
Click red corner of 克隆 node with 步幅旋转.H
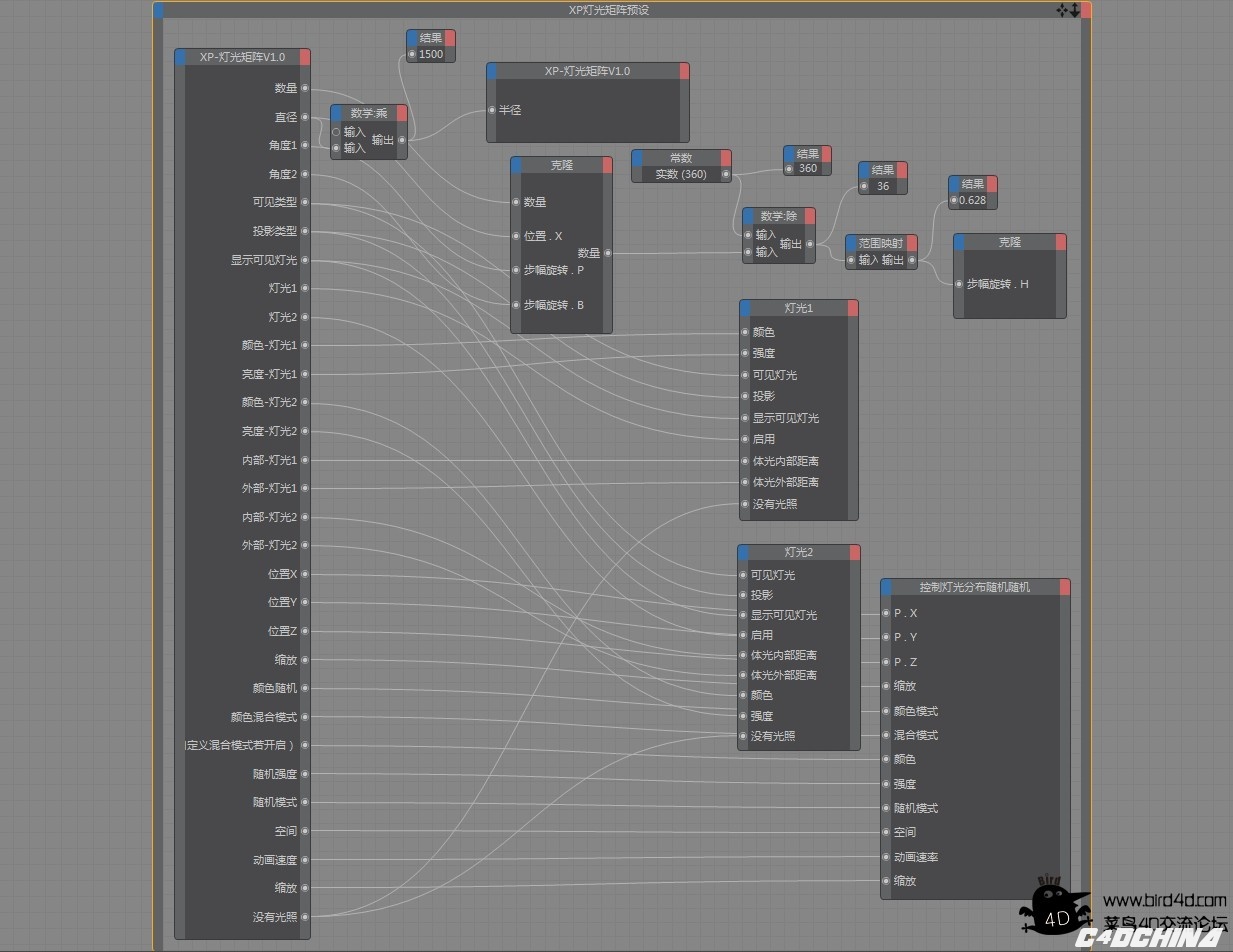point(1061,242)
